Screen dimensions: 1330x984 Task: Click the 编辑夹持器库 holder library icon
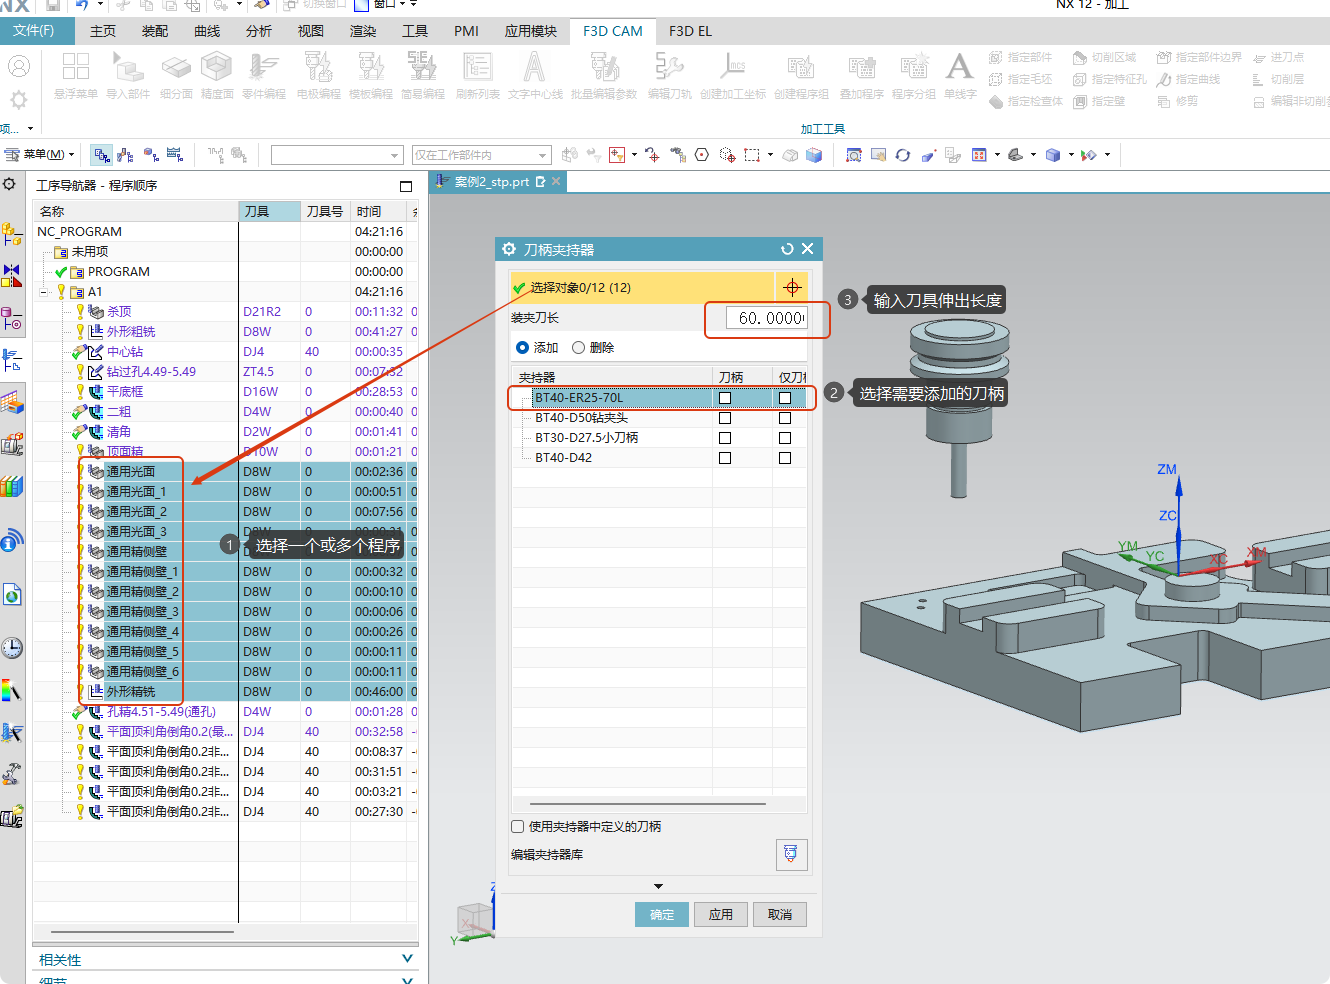pos(791,854)
